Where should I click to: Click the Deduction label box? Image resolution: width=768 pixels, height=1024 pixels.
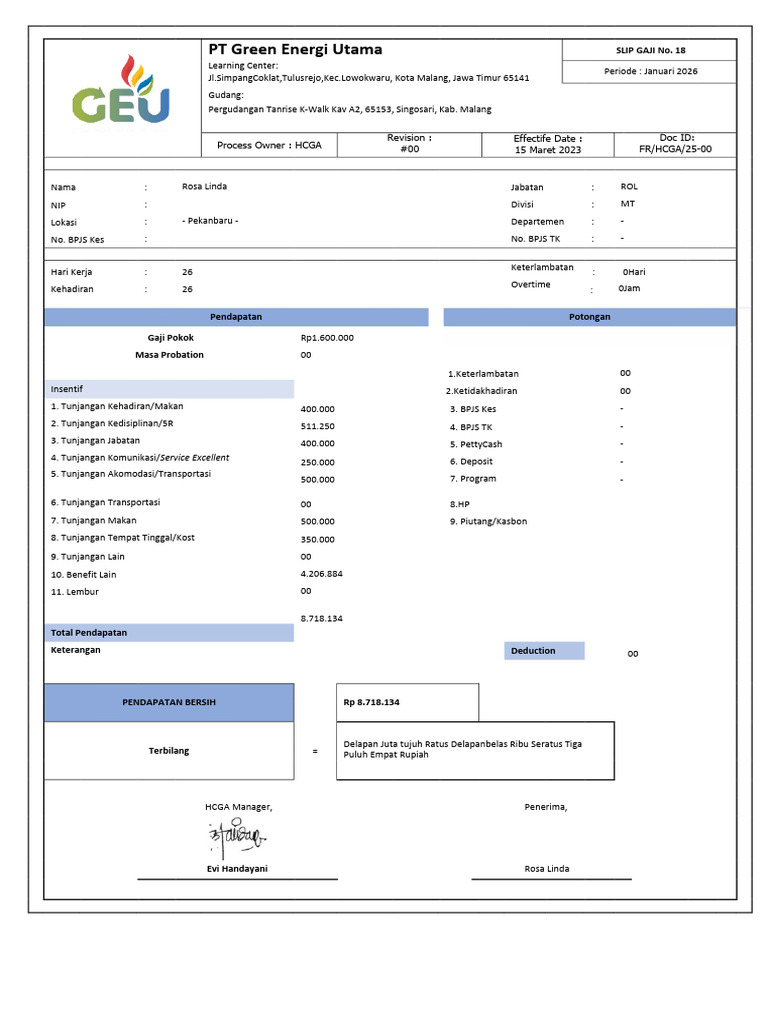click(x=544, y=650)
